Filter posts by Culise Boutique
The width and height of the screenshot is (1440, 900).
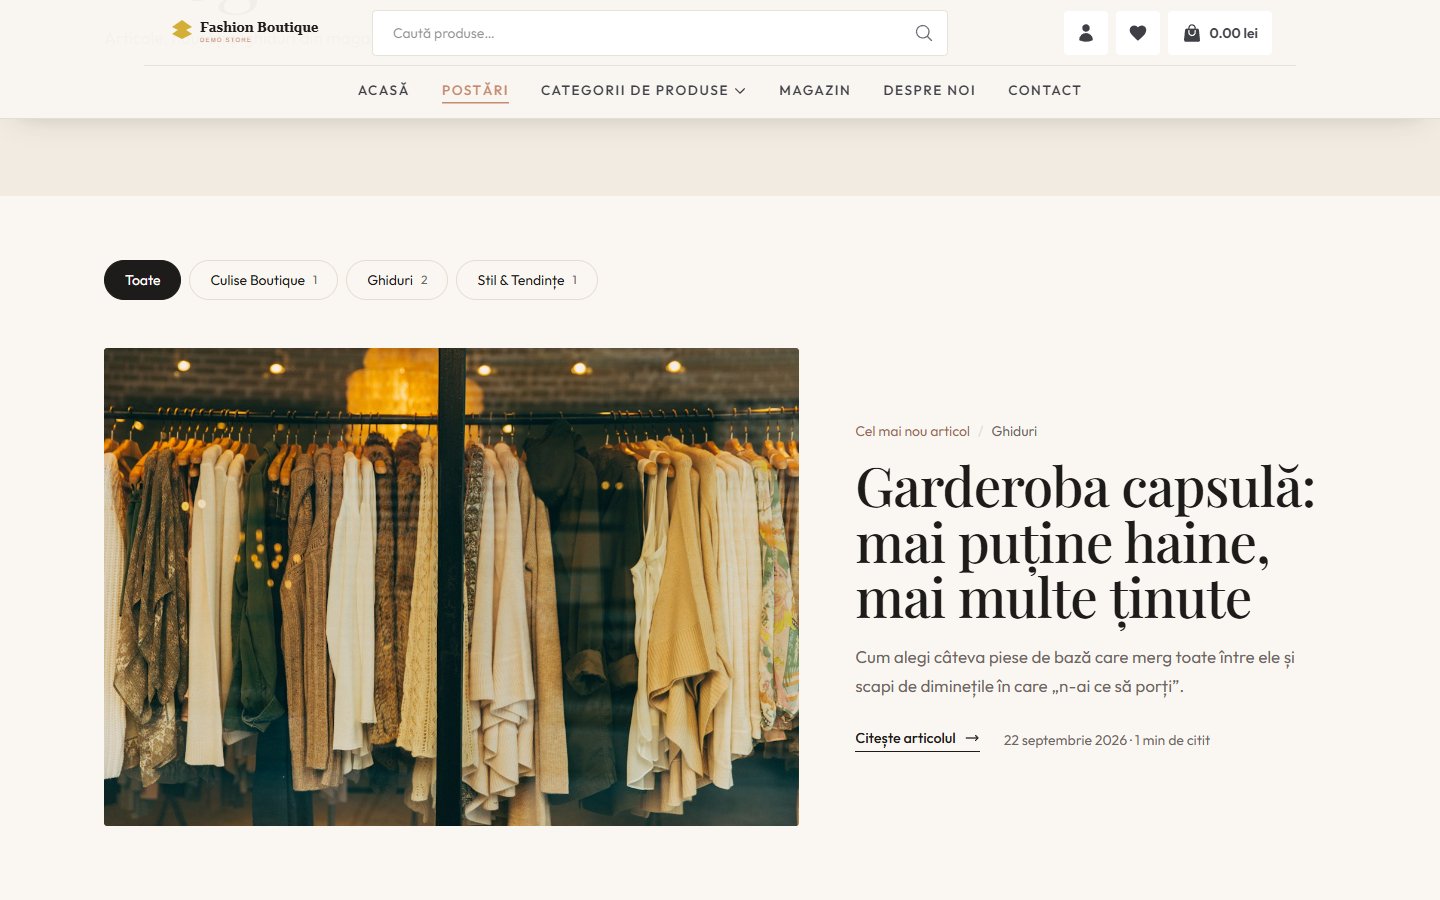[263, 280]
